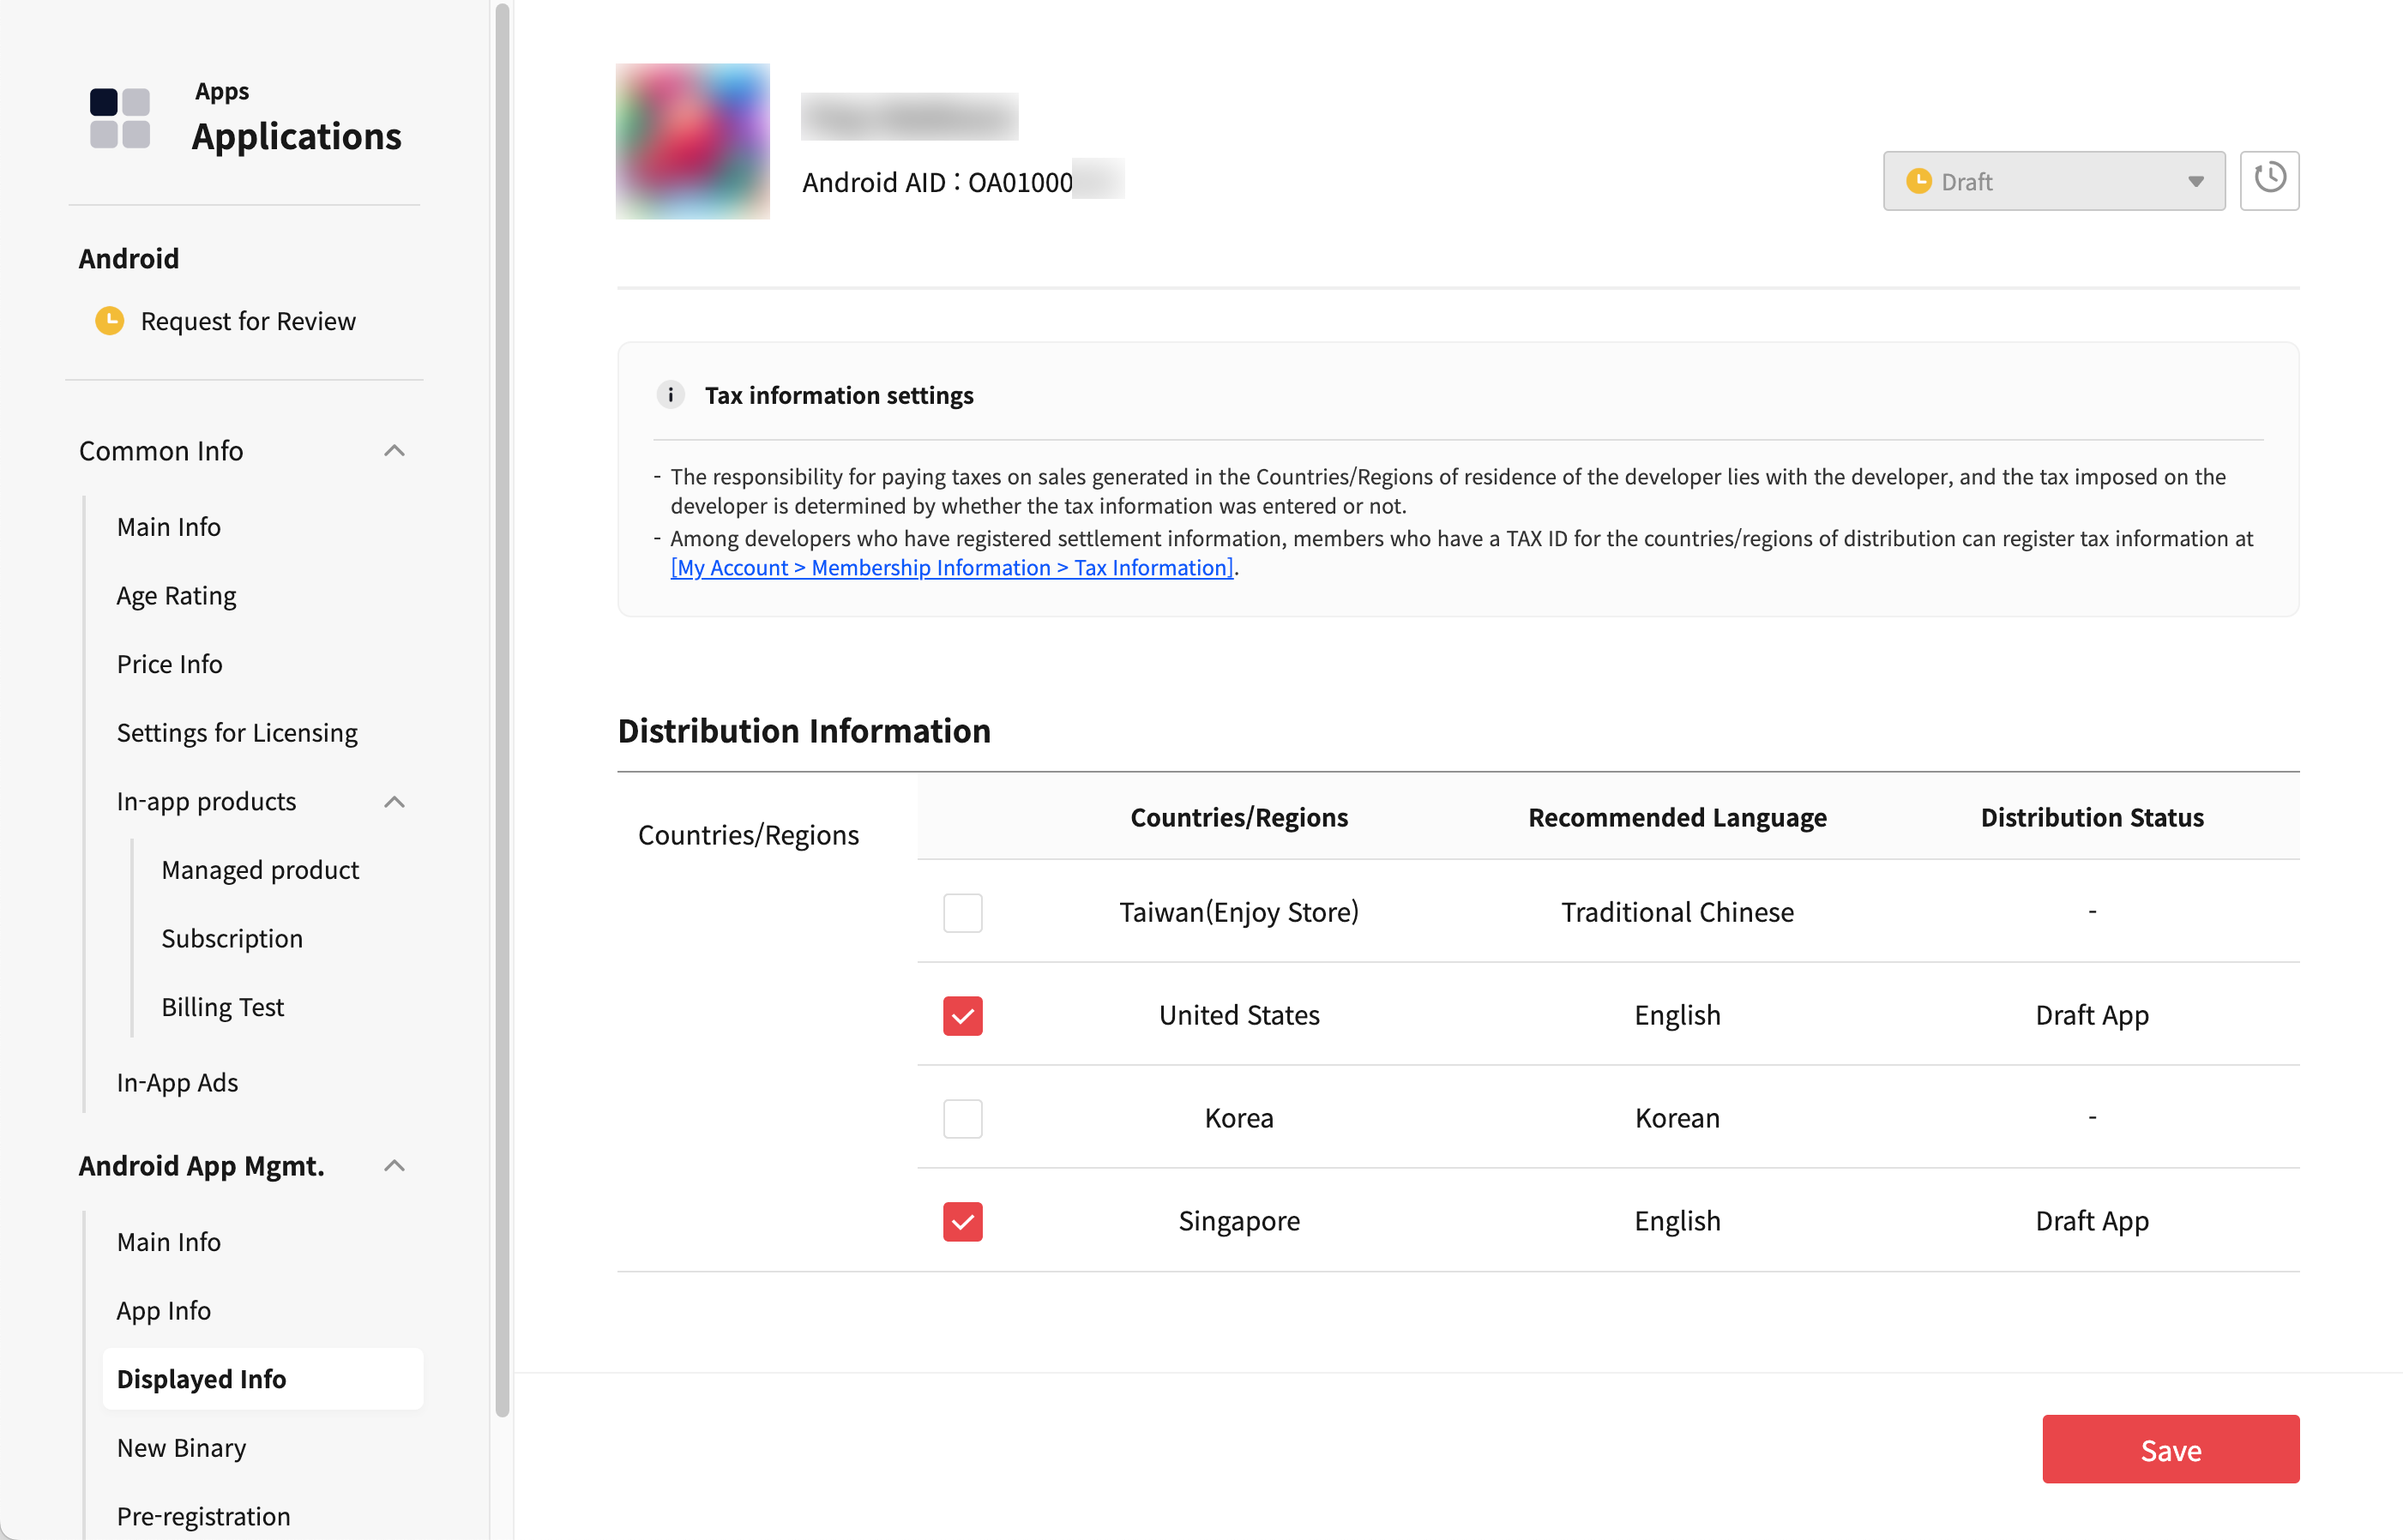
Task: Follow the Tax Information account link
Action: (951, 568)
